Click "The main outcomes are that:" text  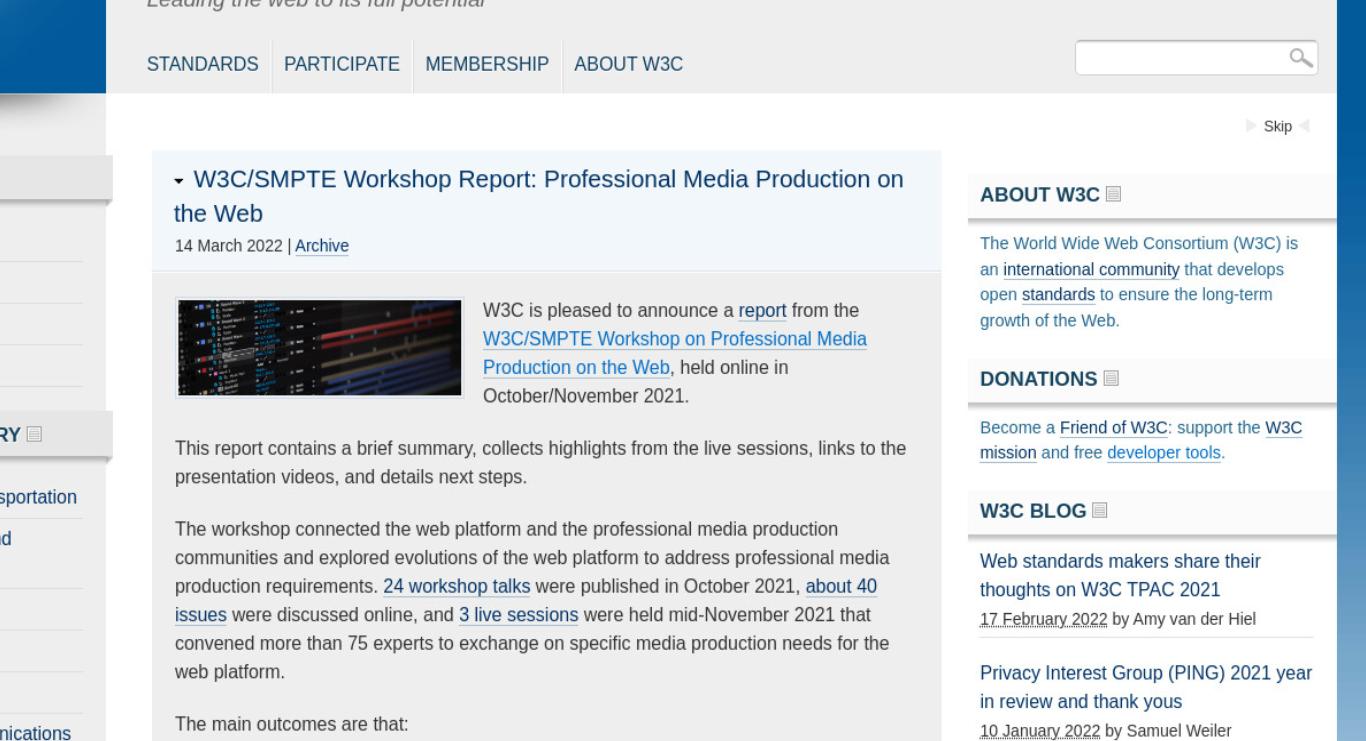coord(292,724)
